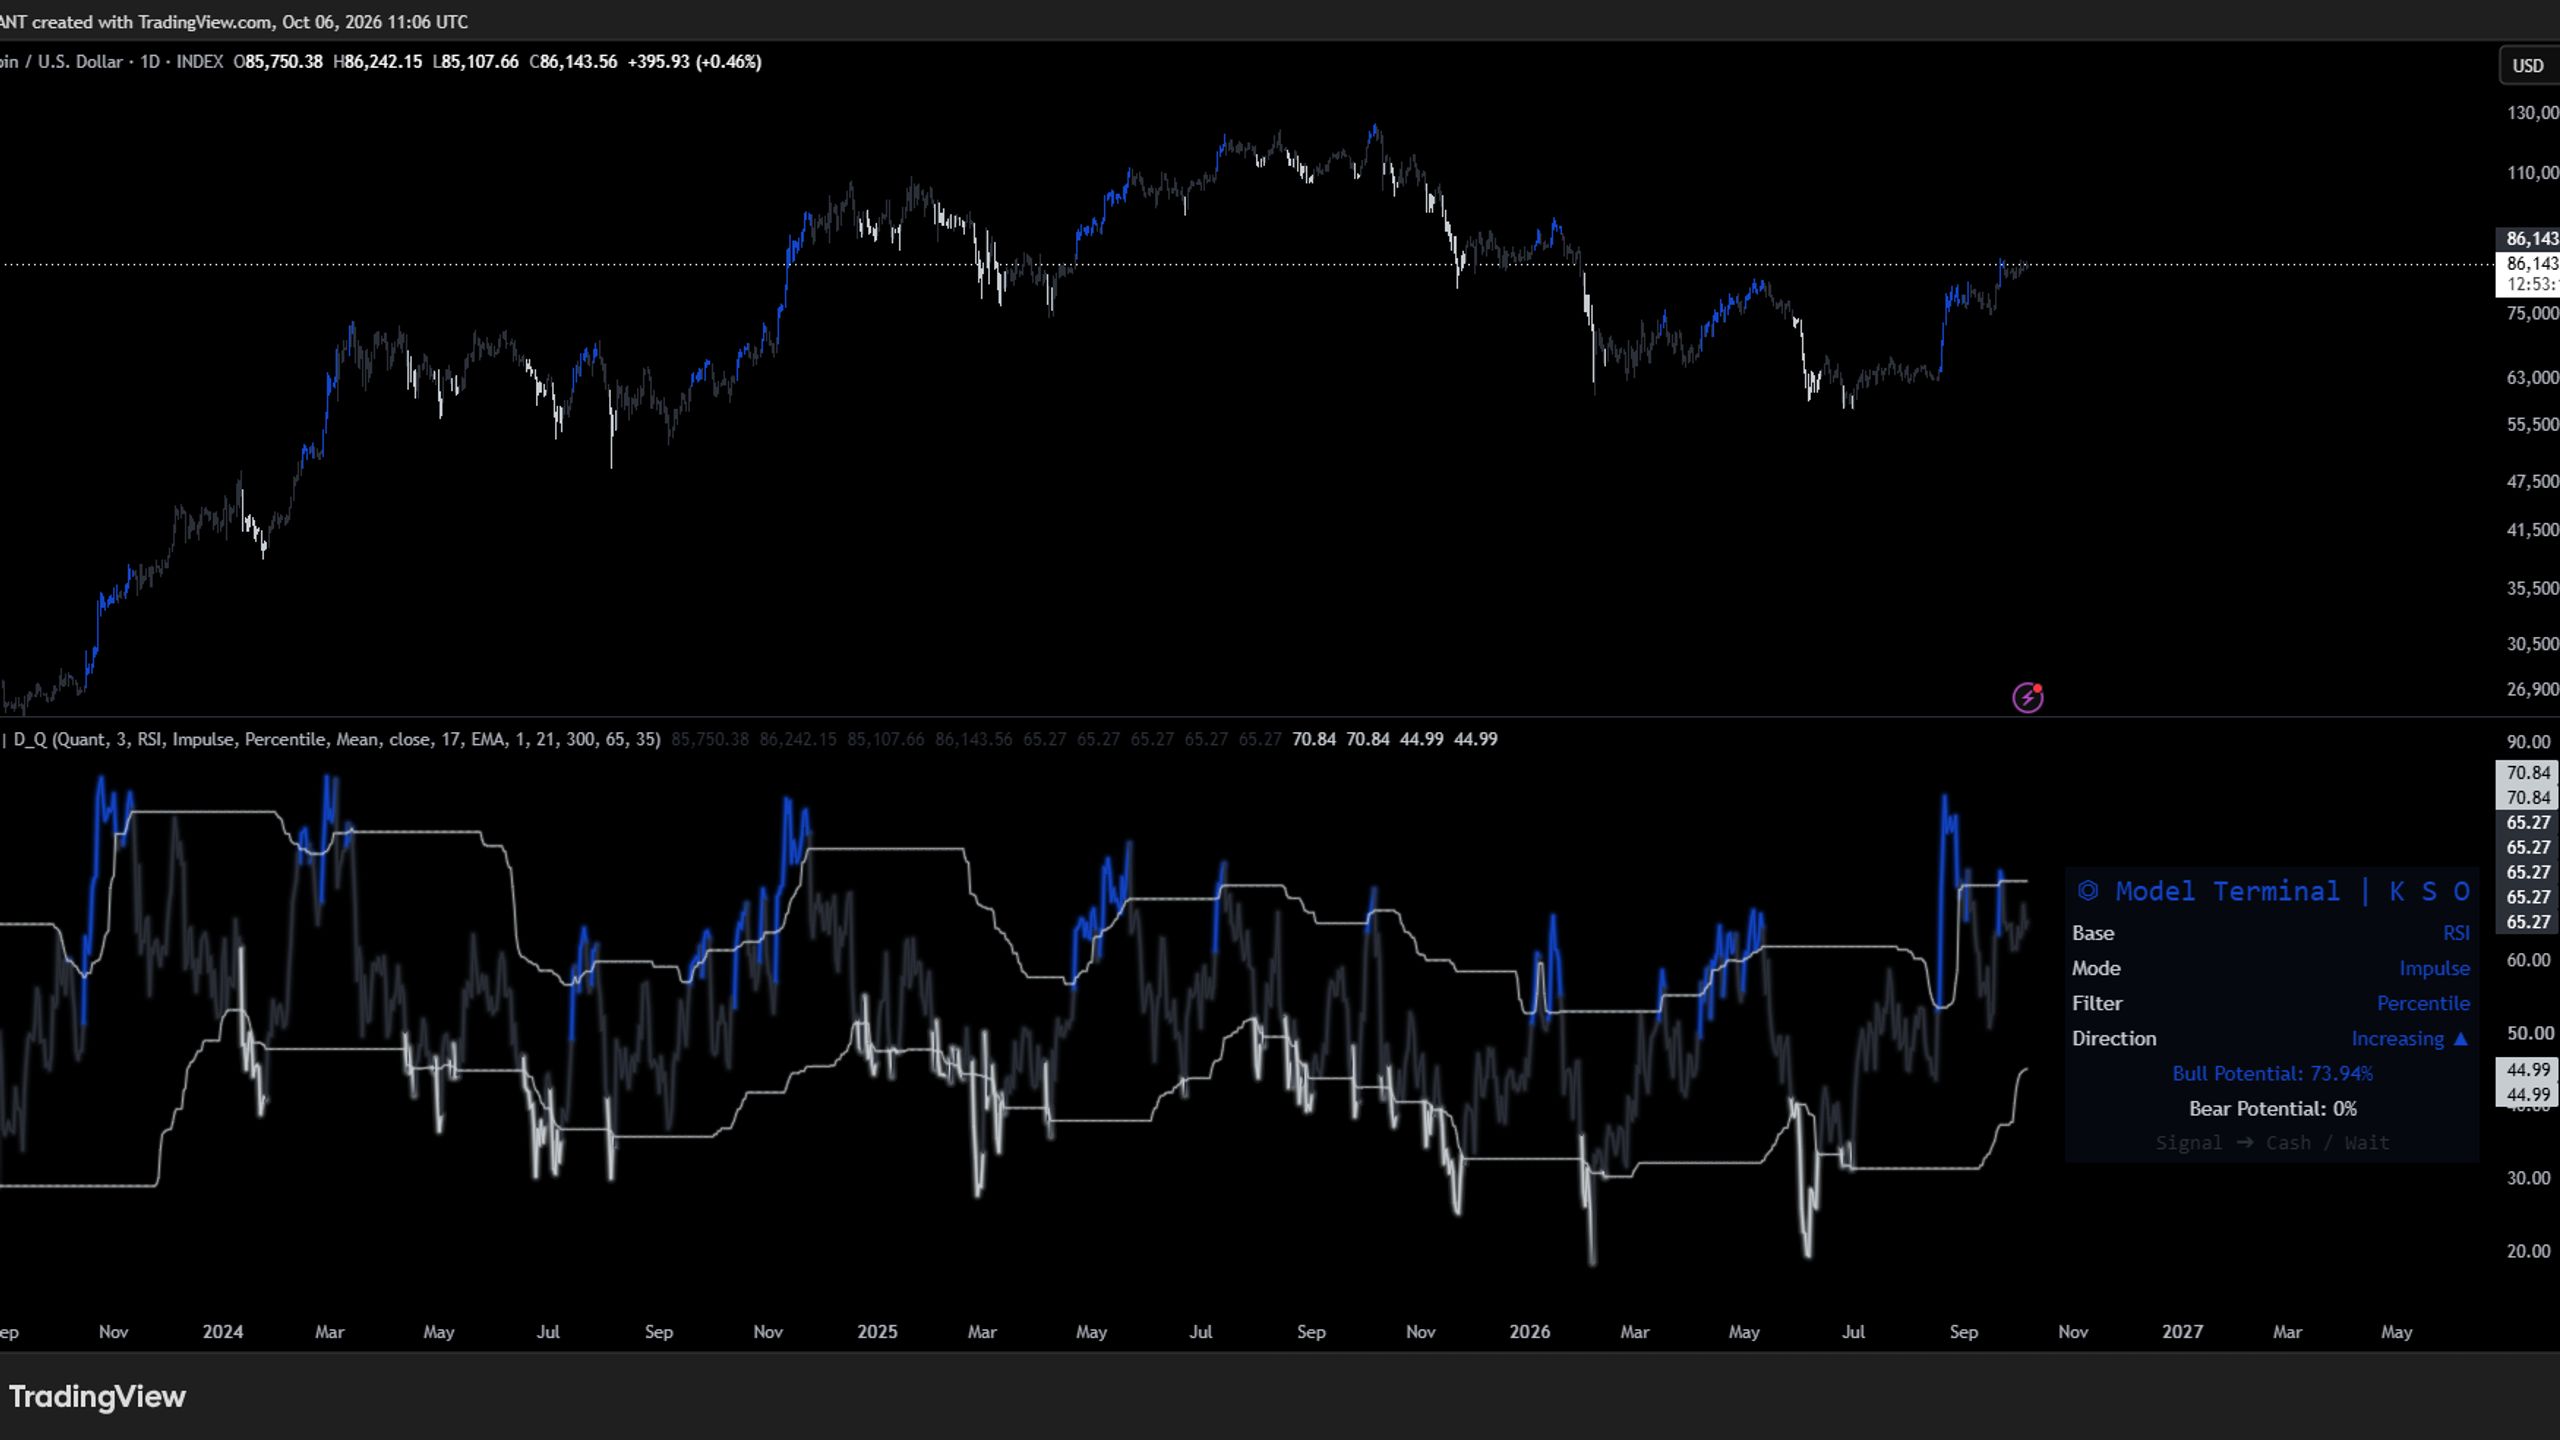Click the 2026 label on time axis

point(1529,1332)
